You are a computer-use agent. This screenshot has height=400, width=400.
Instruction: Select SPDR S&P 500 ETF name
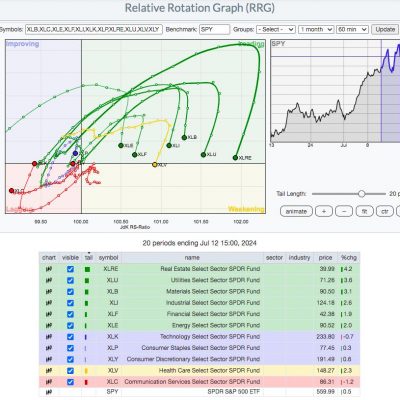pos(234,392)
